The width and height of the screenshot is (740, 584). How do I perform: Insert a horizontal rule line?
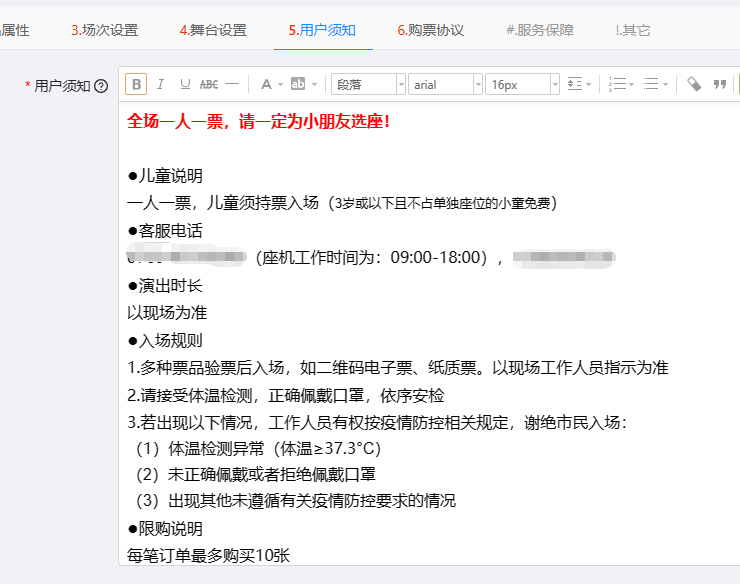point(232,85)
